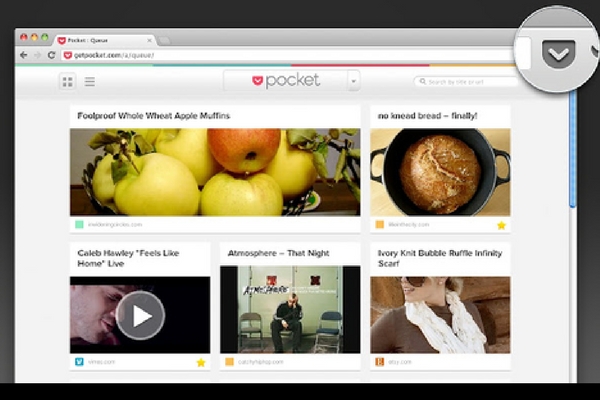Click the page vertical scrollbar
600x400 pixels.
(572, 149)
